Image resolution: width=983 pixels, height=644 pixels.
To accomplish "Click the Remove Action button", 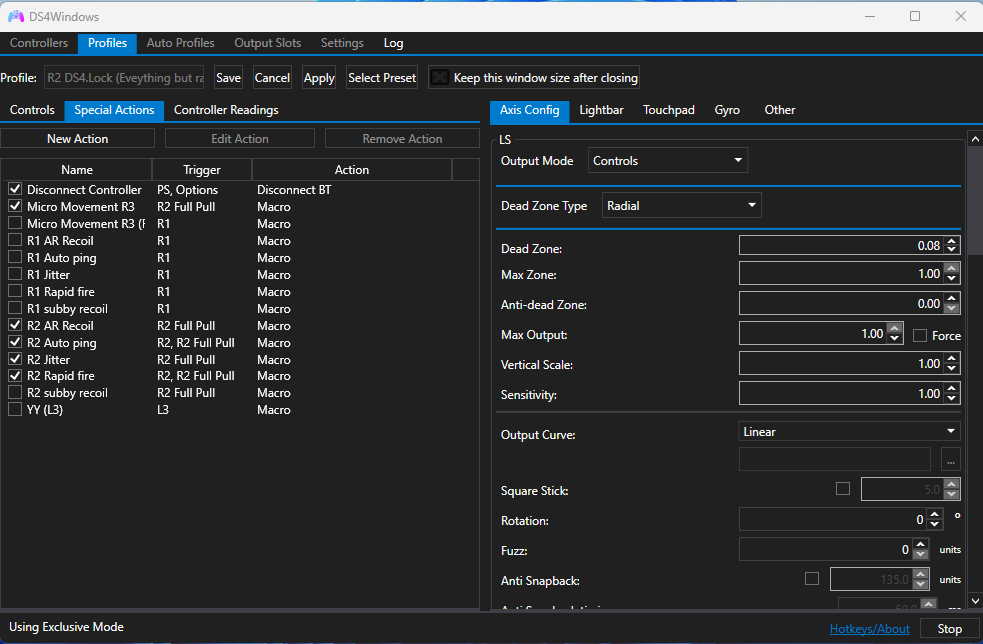I will tap(402, 139).
